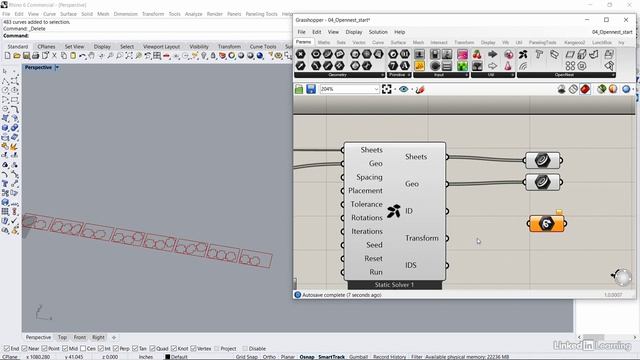Select the upper geometry parameter node on canvas
Image resolution: width=640 pixels, height=360 pixels.
pyautogui.click(x=543, y=160)
